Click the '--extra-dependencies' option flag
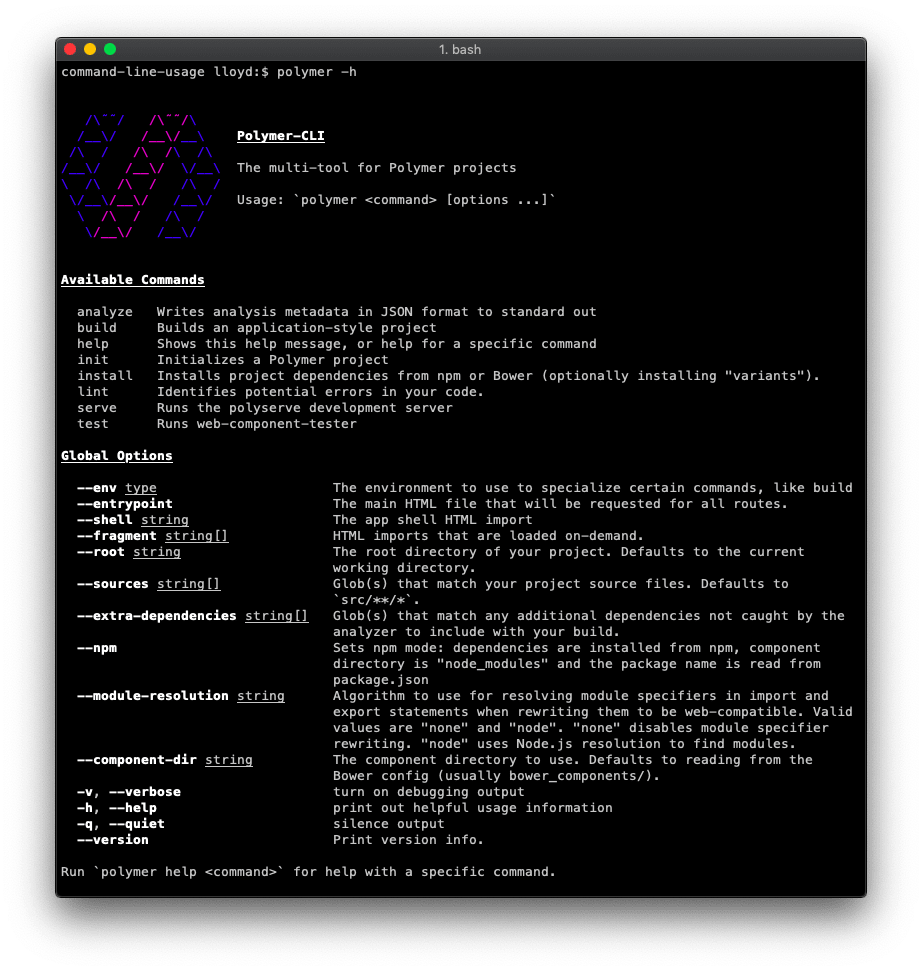 pyautogui.click(x=157, y=616)
